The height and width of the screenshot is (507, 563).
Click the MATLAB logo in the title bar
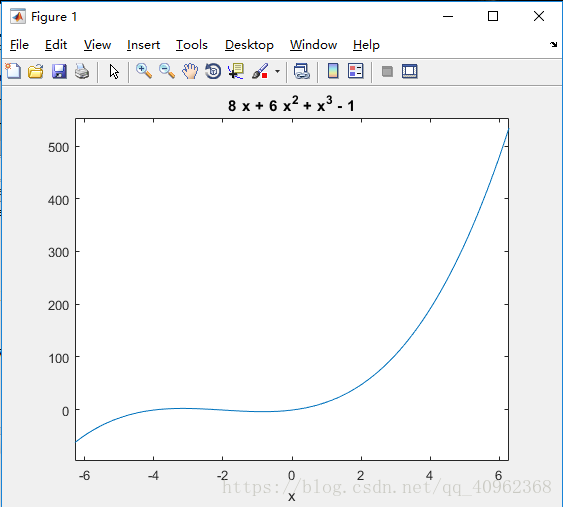[x=18, y=17]
